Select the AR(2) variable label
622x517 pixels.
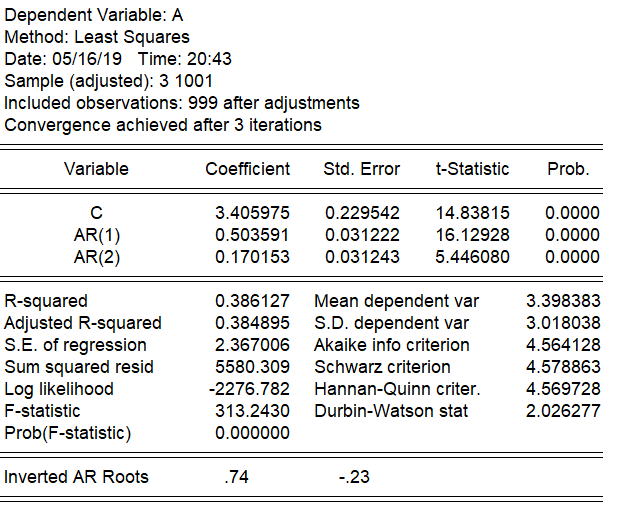pos(97,257)
